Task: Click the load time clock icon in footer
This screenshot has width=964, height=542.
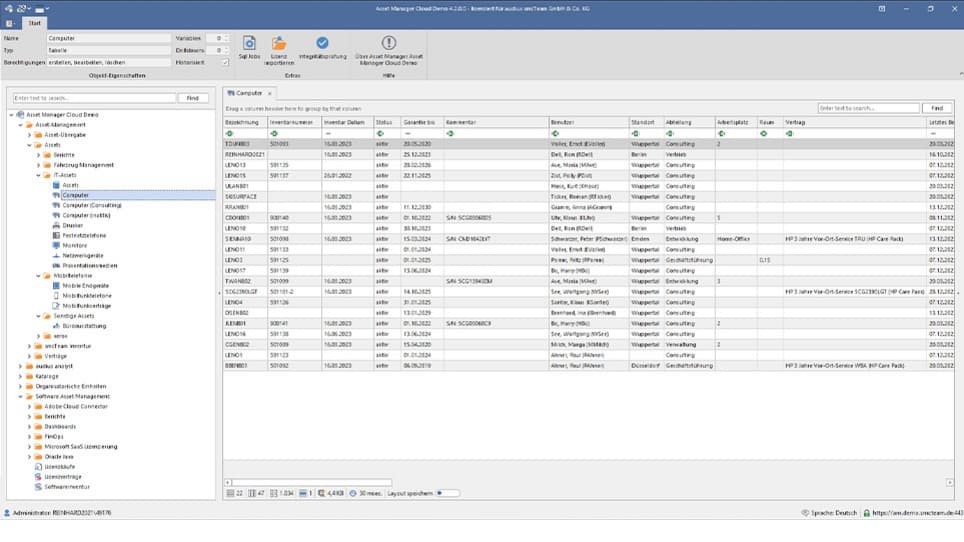Action: [x=353, y=493]
